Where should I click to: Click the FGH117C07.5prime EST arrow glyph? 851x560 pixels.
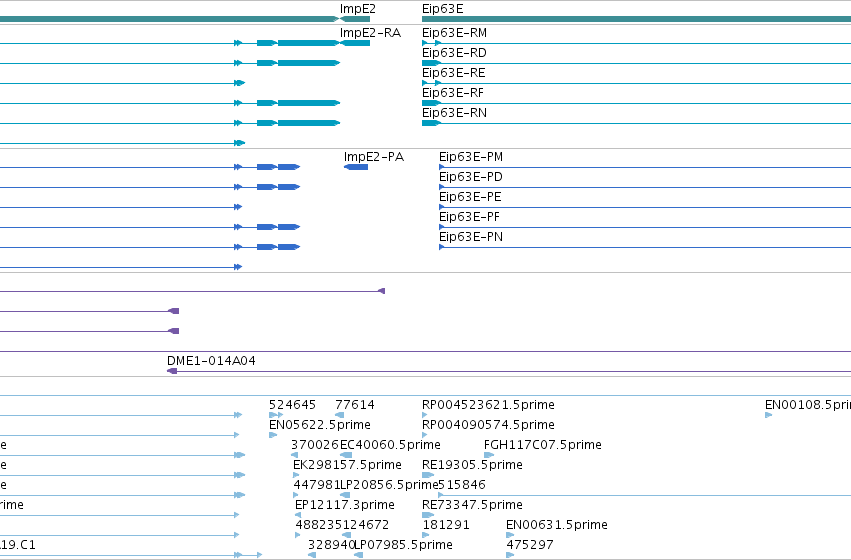(x=488, y=455)
